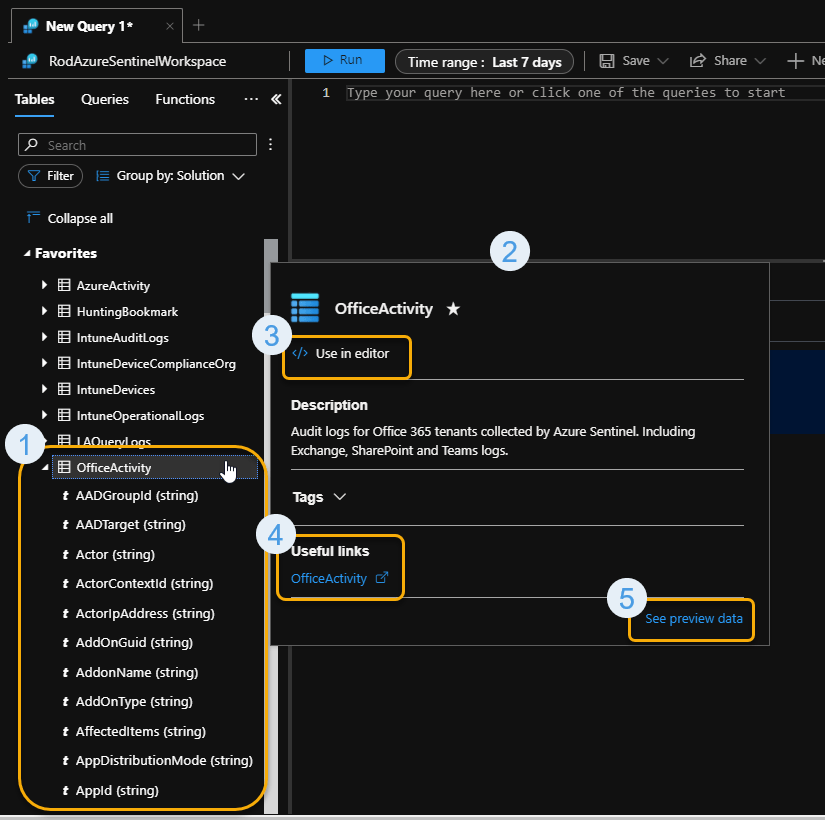Viewport: 825px width, 820px height.
Task: Expand the AzureActivity table in Favorites
Action: click(44, 285)
